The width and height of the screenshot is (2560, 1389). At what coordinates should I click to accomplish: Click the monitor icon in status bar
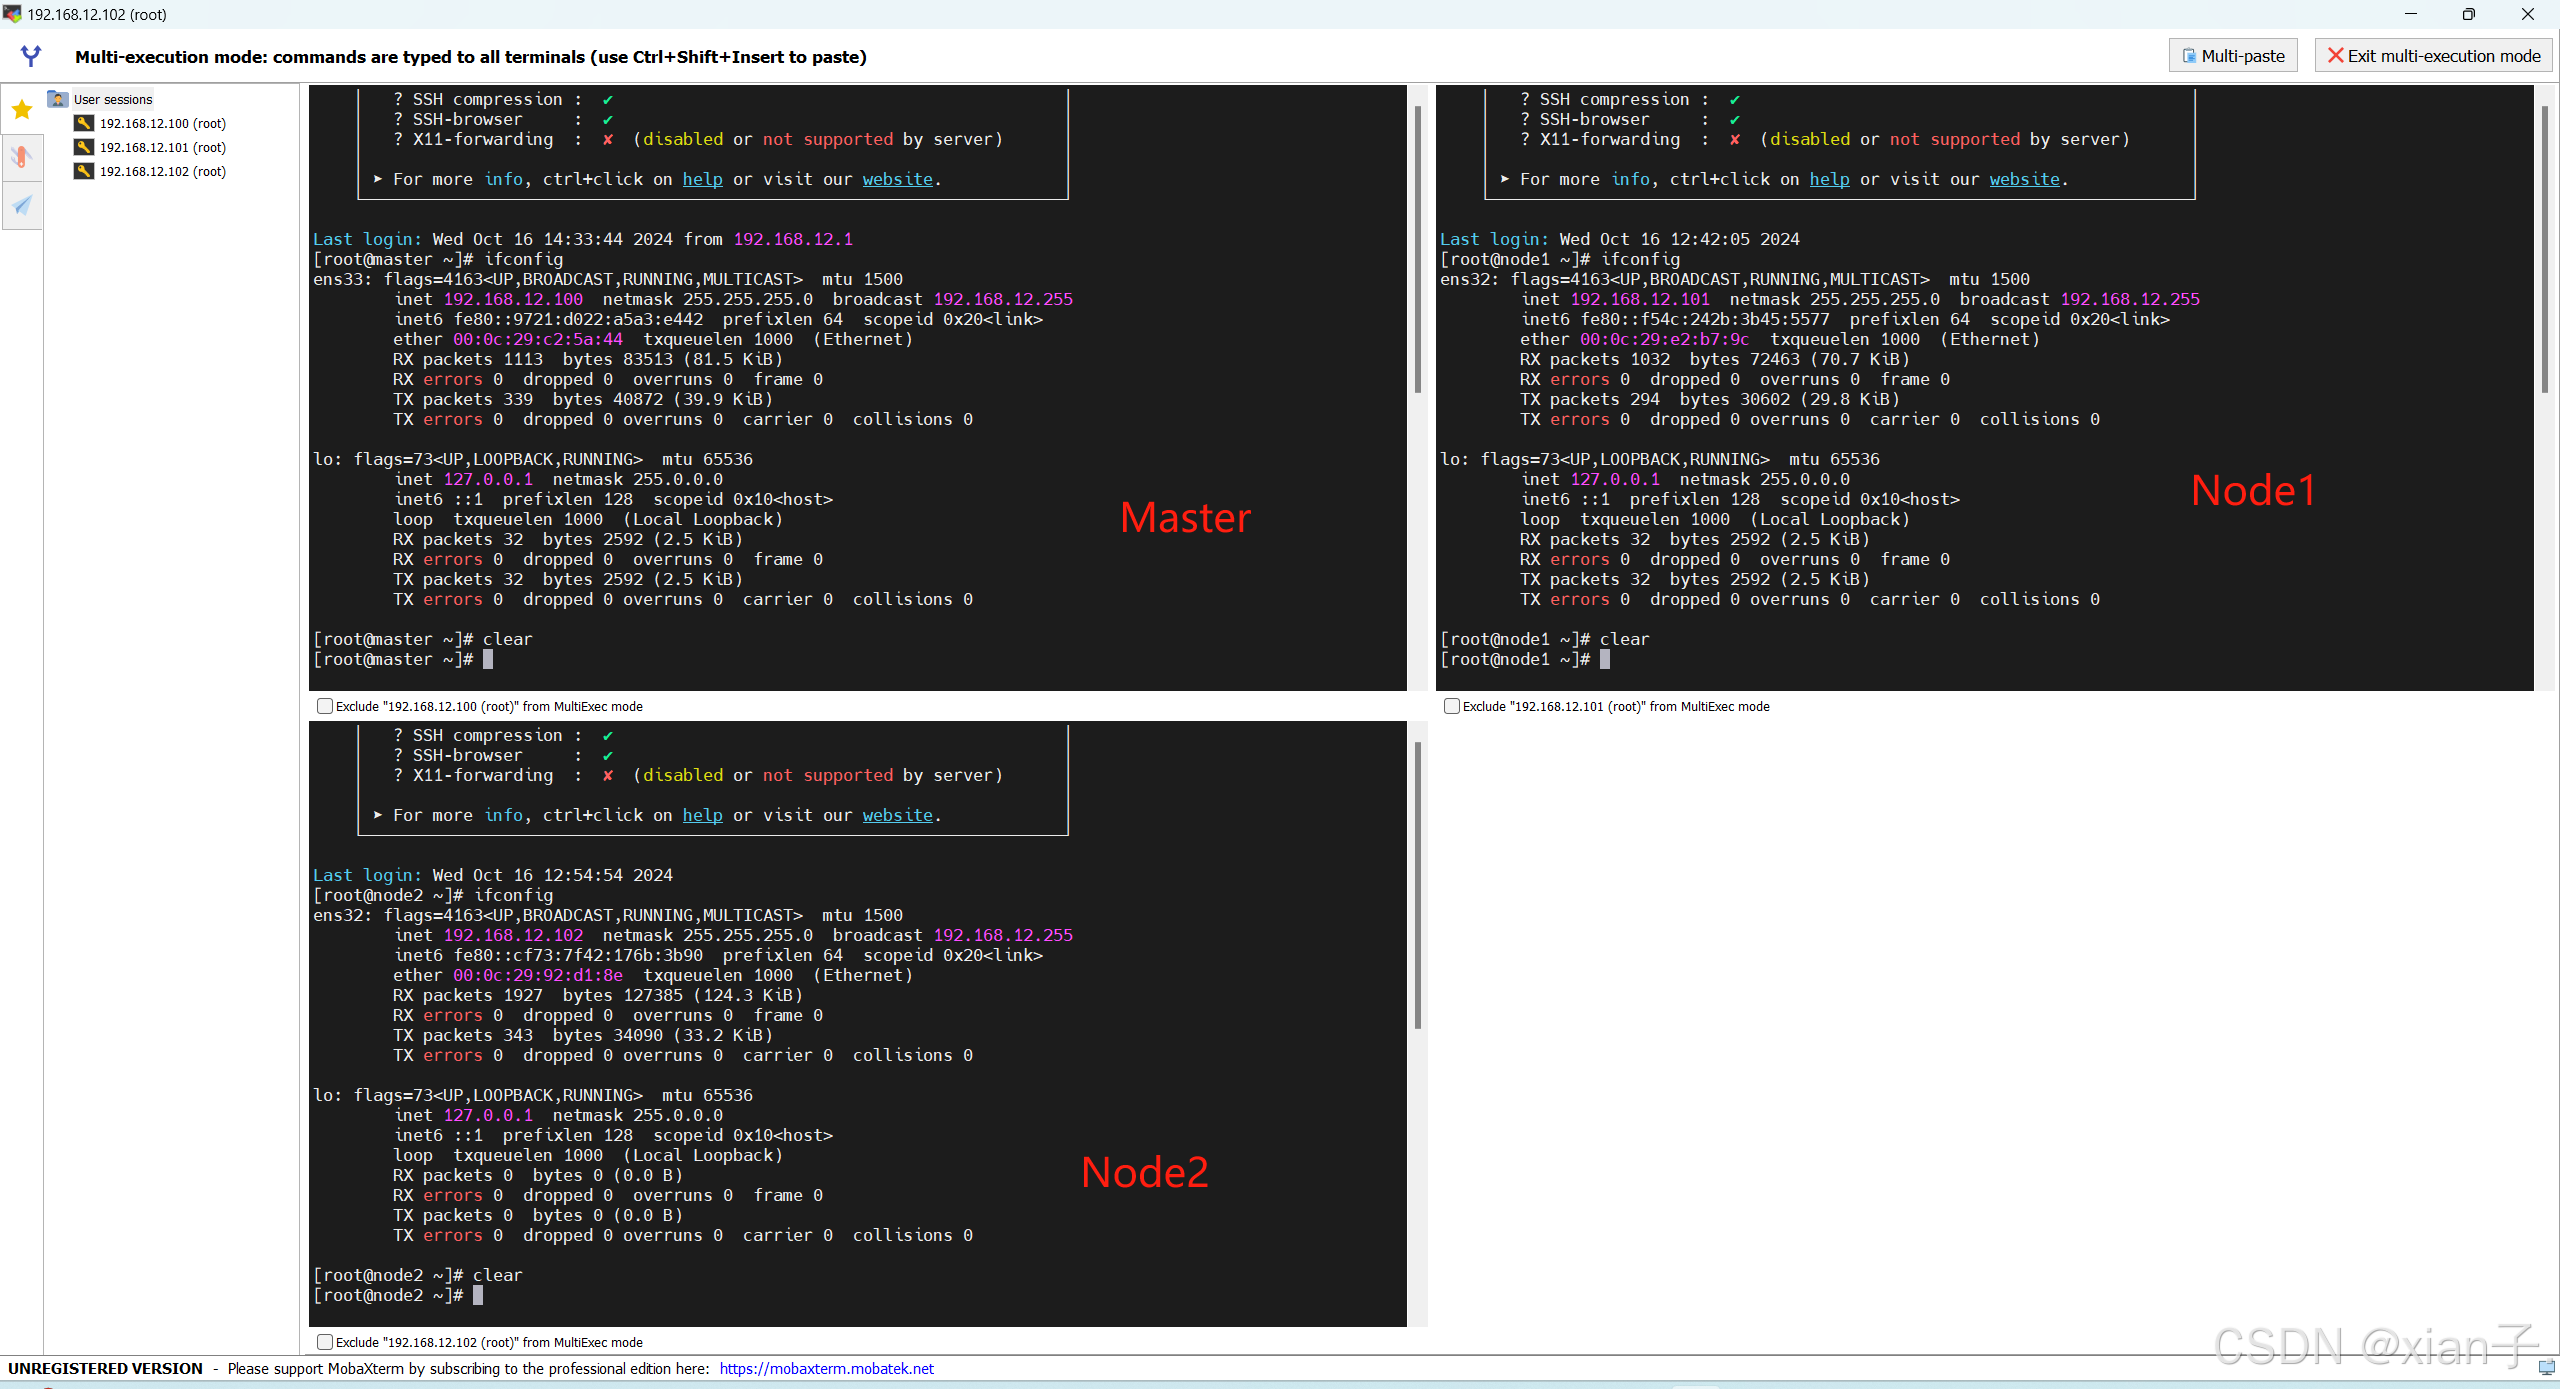[2546, 1368]
